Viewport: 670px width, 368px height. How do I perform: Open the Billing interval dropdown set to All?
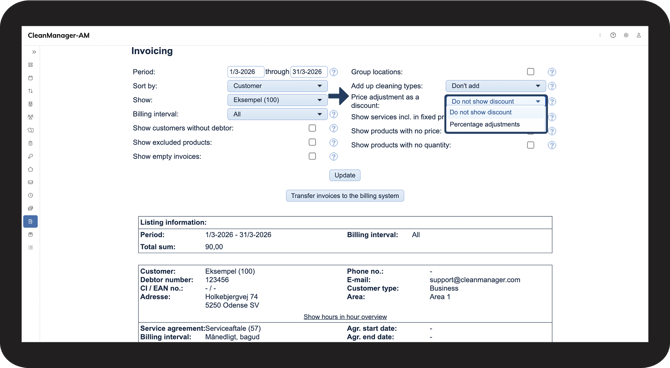[x=277, y=114]
